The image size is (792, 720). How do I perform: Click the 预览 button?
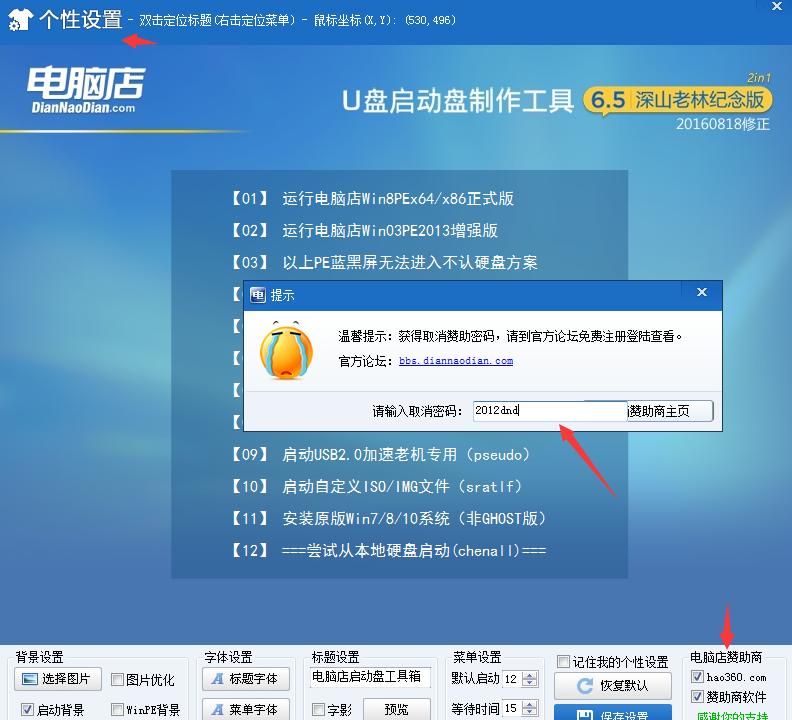(x=397, y=709)
